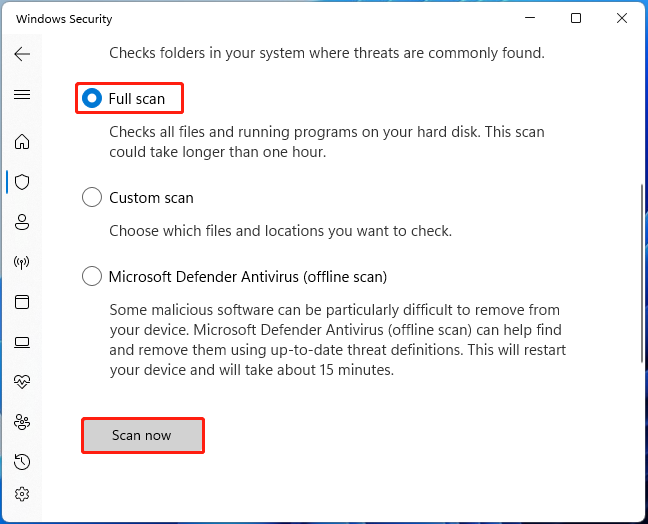Image resolution: width=648 pixels, height=524 pixels.
Task: Maximize the Windows Security window
Action: click(576, 18)
